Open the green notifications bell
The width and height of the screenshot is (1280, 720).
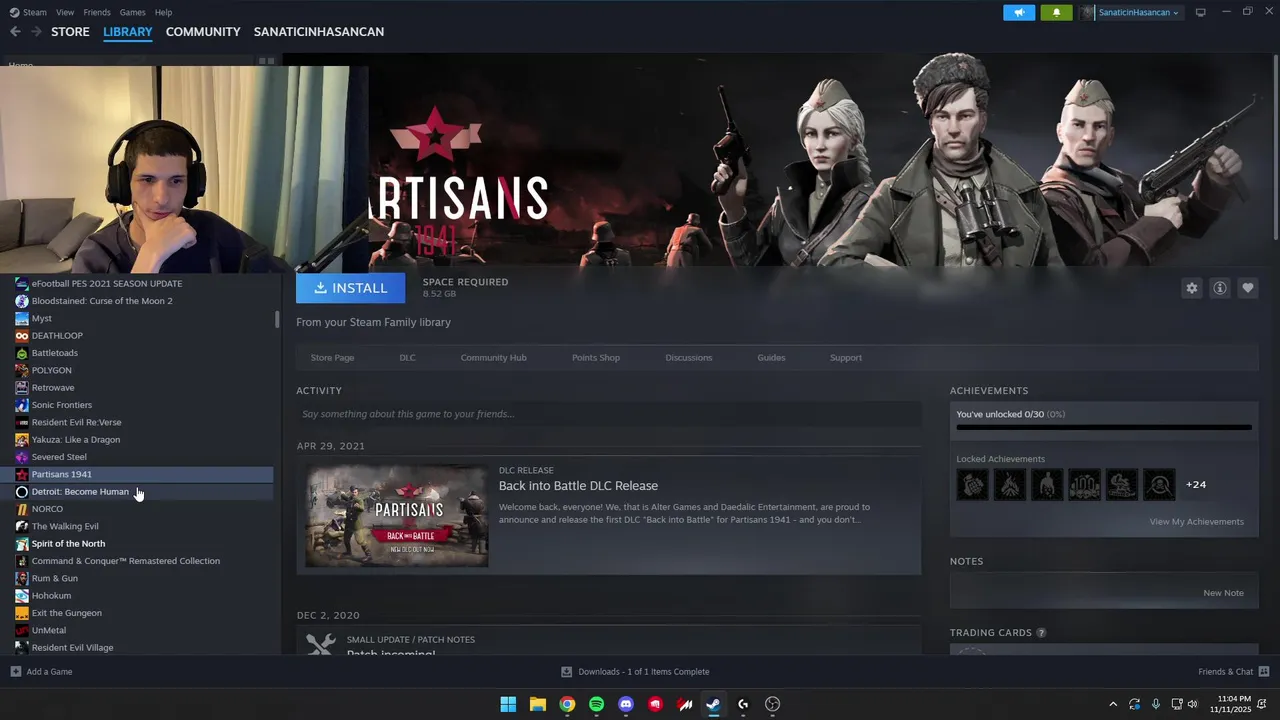tap(1056, 12)
